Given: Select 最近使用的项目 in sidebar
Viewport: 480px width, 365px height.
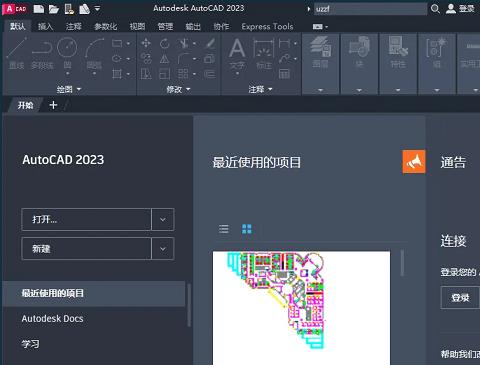Looking at the screenshot, I should pos(94,294).
